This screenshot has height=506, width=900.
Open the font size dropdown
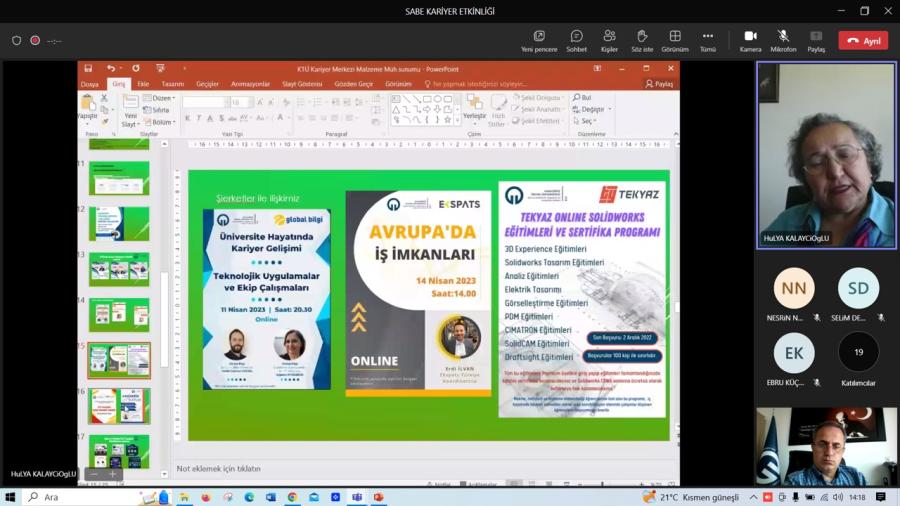tap(250, 103)
